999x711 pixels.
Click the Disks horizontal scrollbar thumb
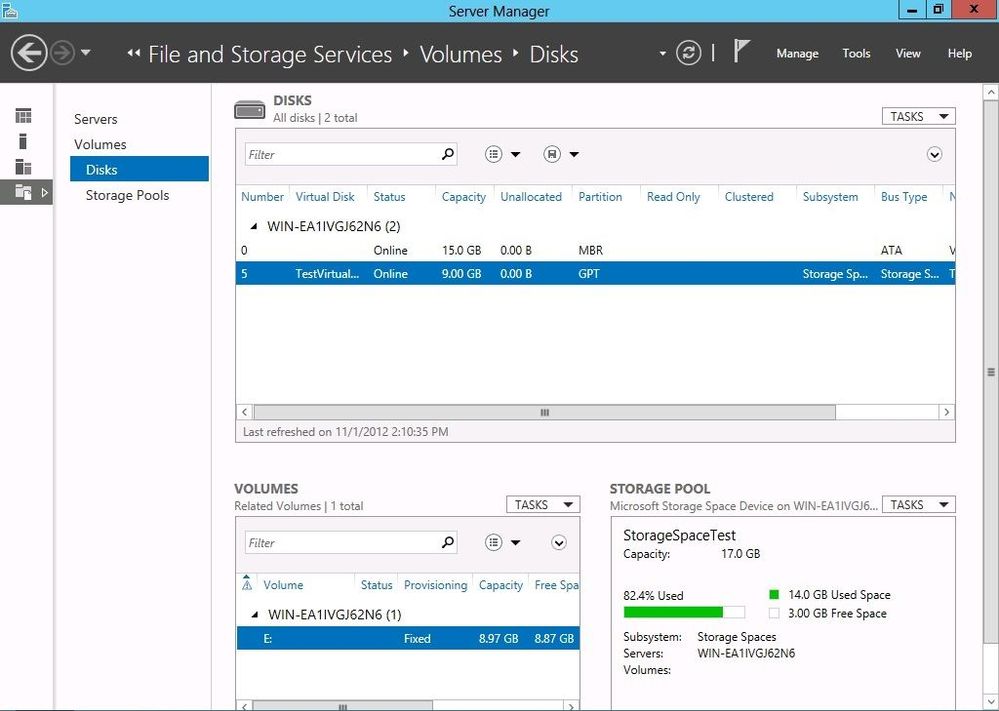click(544, 412)
